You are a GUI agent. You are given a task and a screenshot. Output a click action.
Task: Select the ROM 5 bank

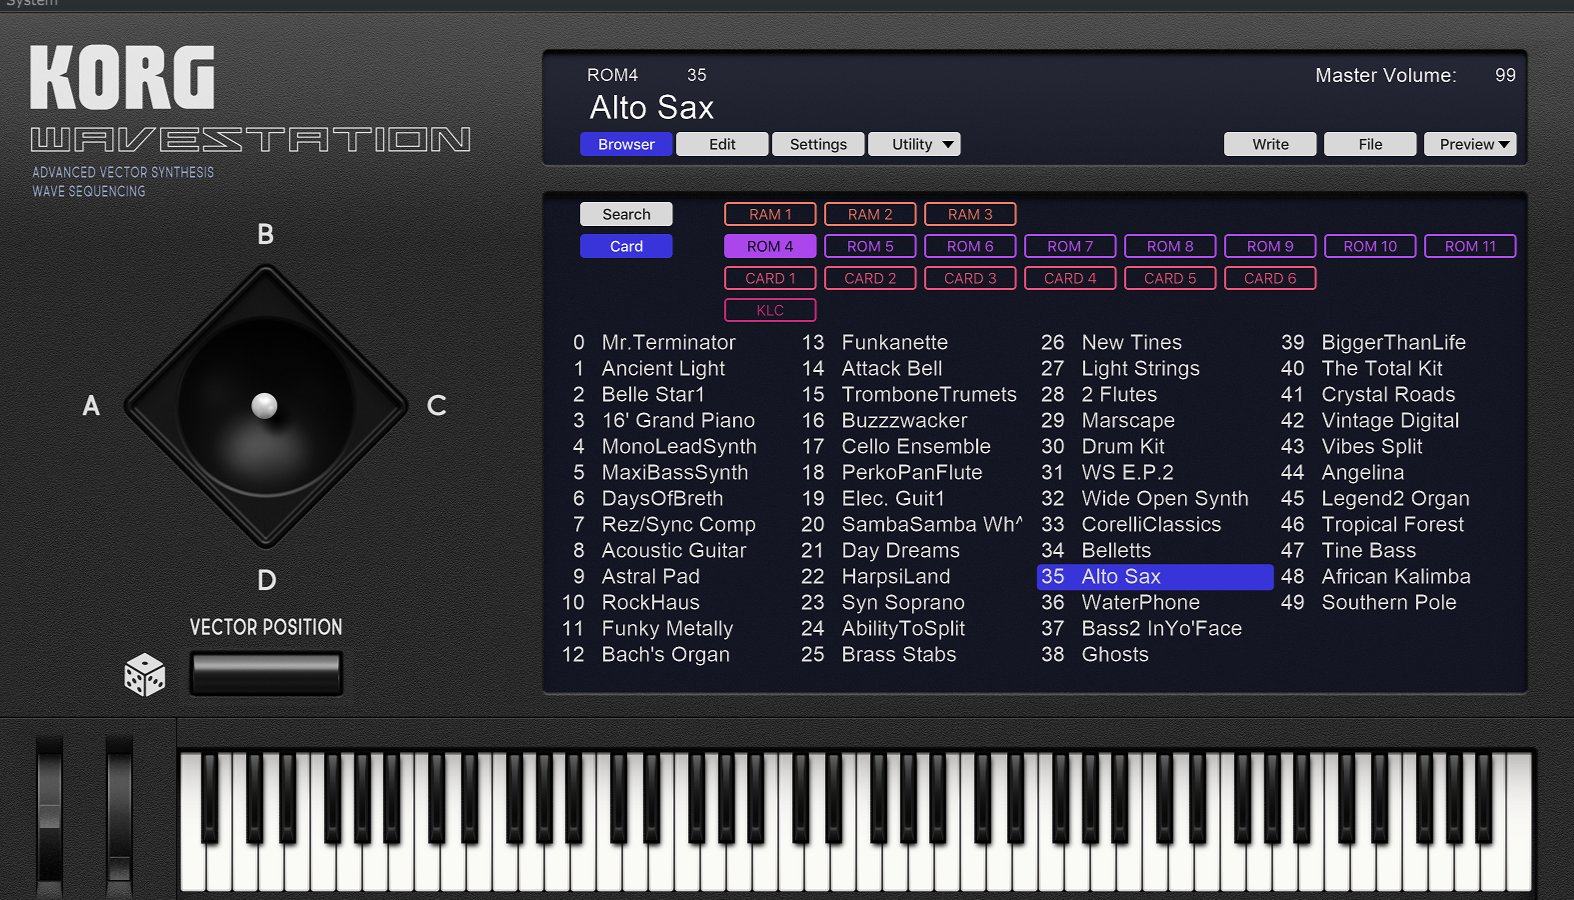[x=870, y=246]
